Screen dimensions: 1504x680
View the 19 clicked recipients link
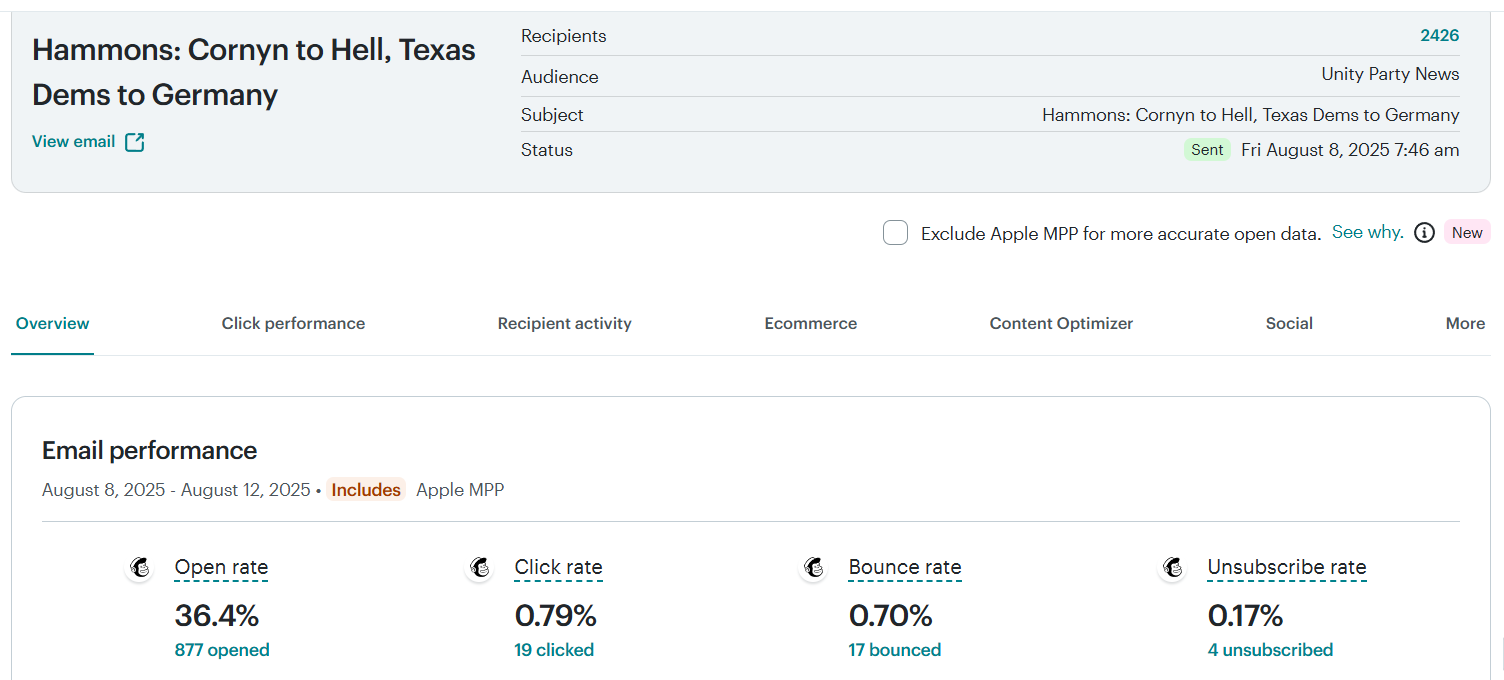coord(554,650)
